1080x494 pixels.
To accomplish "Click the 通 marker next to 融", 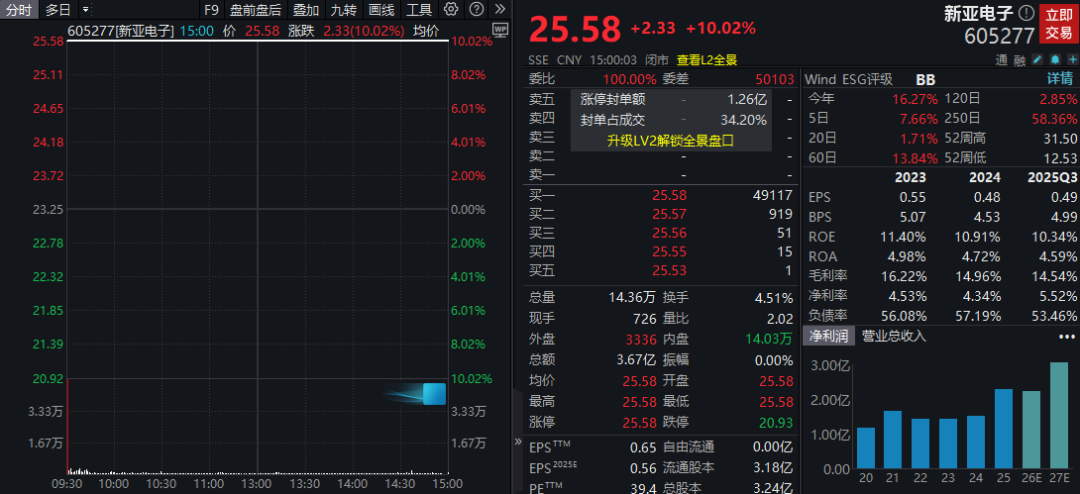I will point(1001,61).
